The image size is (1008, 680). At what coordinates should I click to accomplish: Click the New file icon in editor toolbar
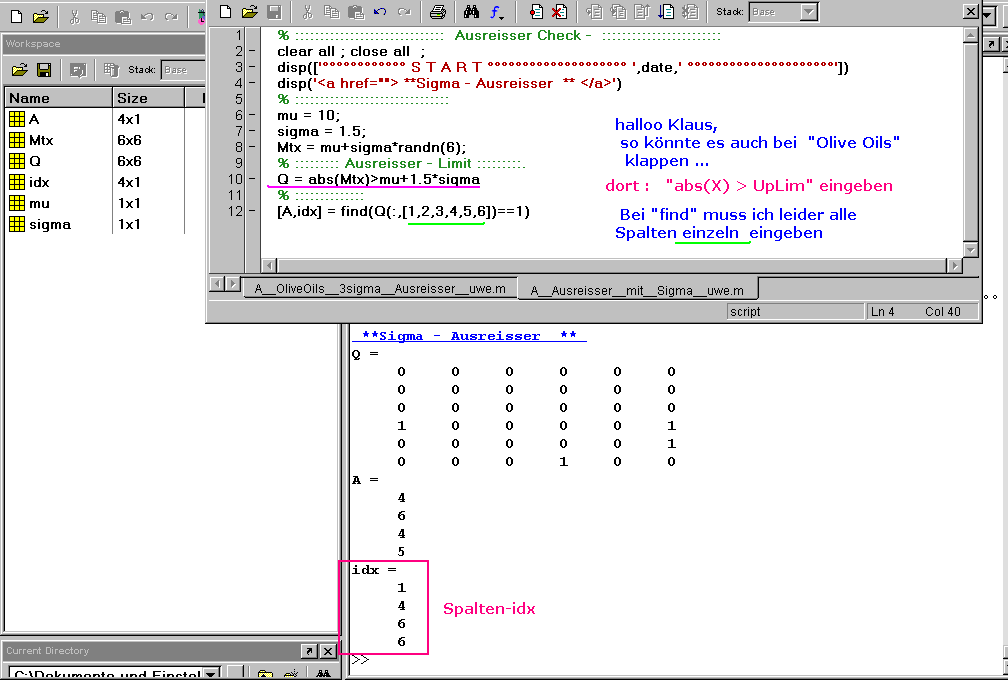(226, 12)
